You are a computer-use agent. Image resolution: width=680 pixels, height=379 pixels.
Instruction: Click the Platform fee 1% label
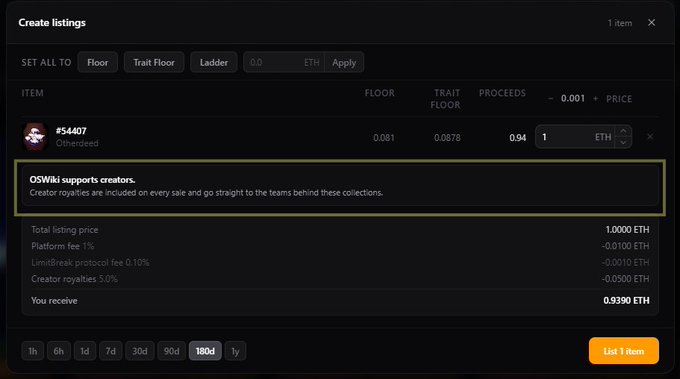[x=62, y=246]
